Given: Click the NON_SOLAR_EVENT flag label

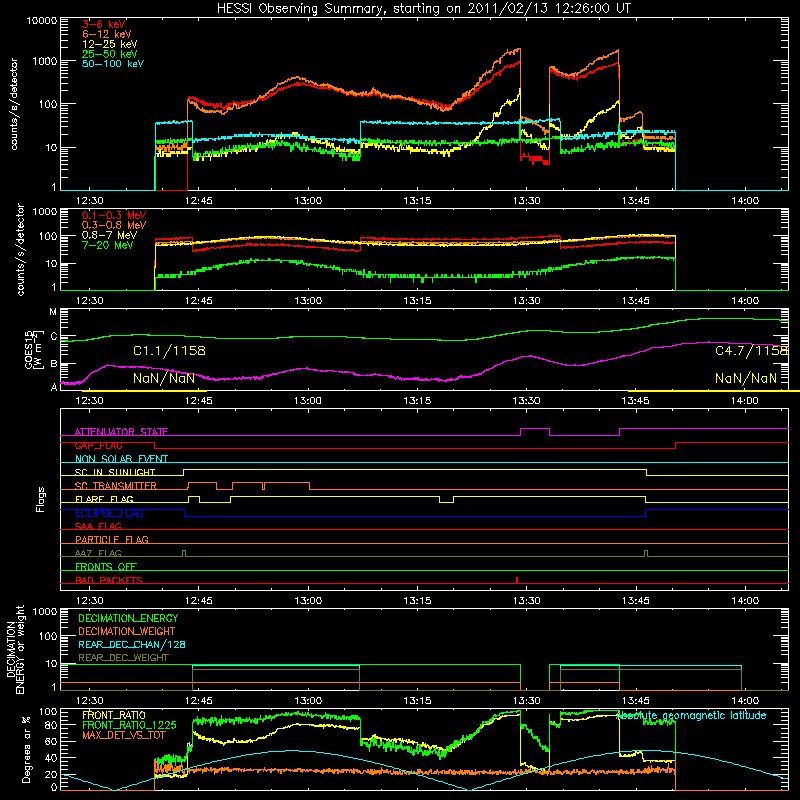Looking at the screenshot, I should click(x=121, y=459).
